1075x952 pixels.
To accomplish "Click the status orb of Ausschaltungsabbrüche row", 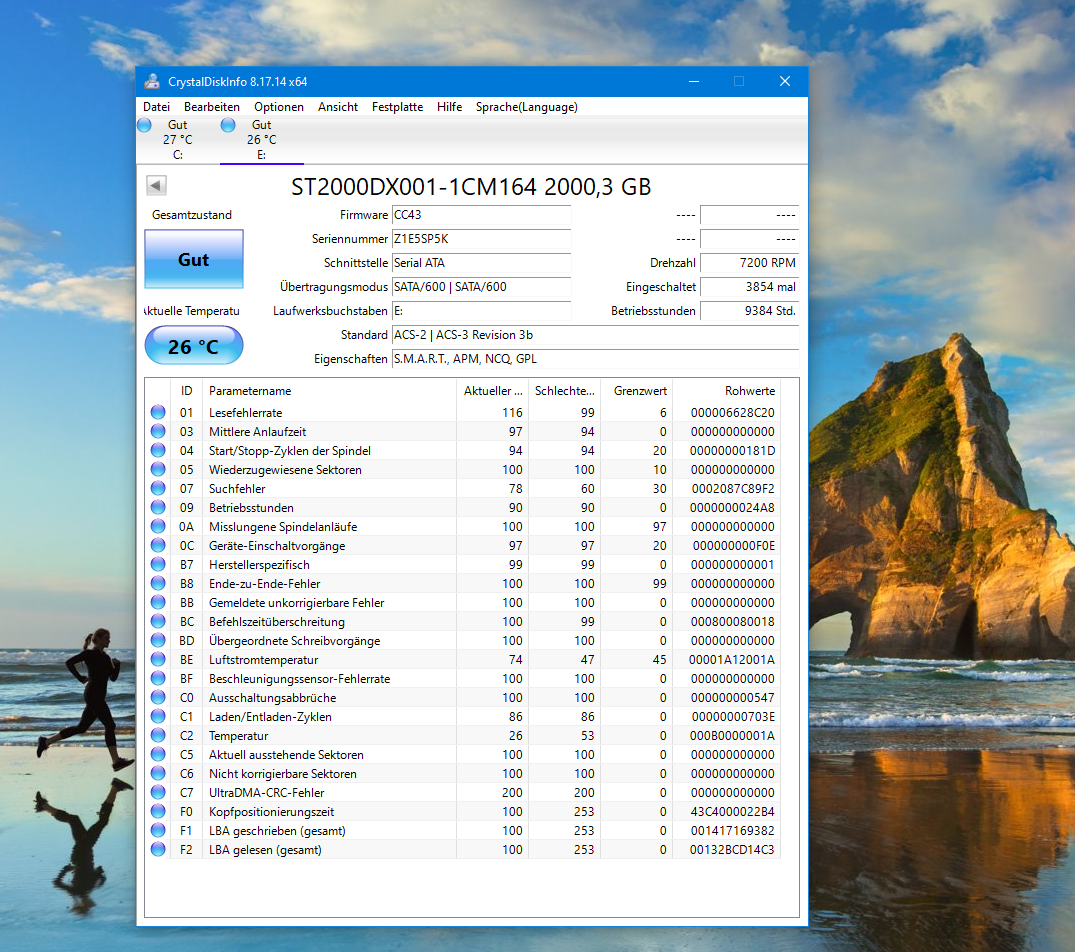I will coord(158,697).
